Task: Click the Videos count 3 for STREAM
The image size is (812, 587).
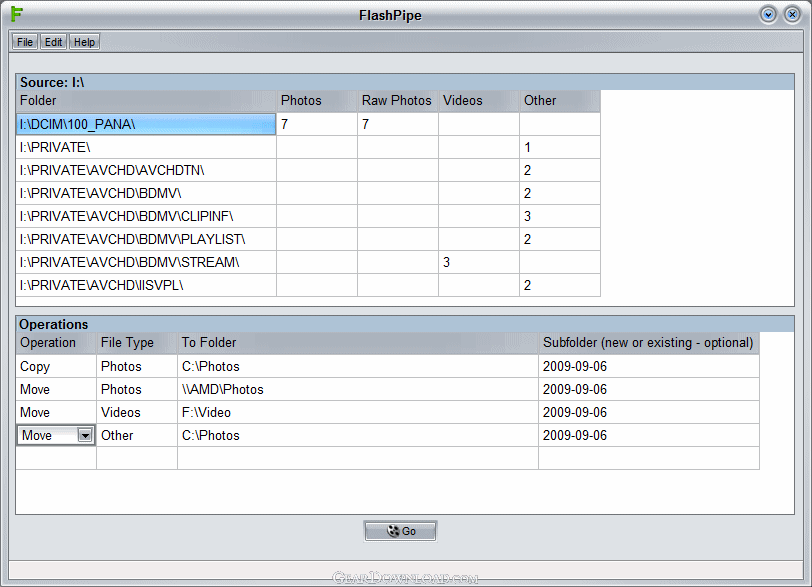Action: pyautogui.click(x=479, y=262)
